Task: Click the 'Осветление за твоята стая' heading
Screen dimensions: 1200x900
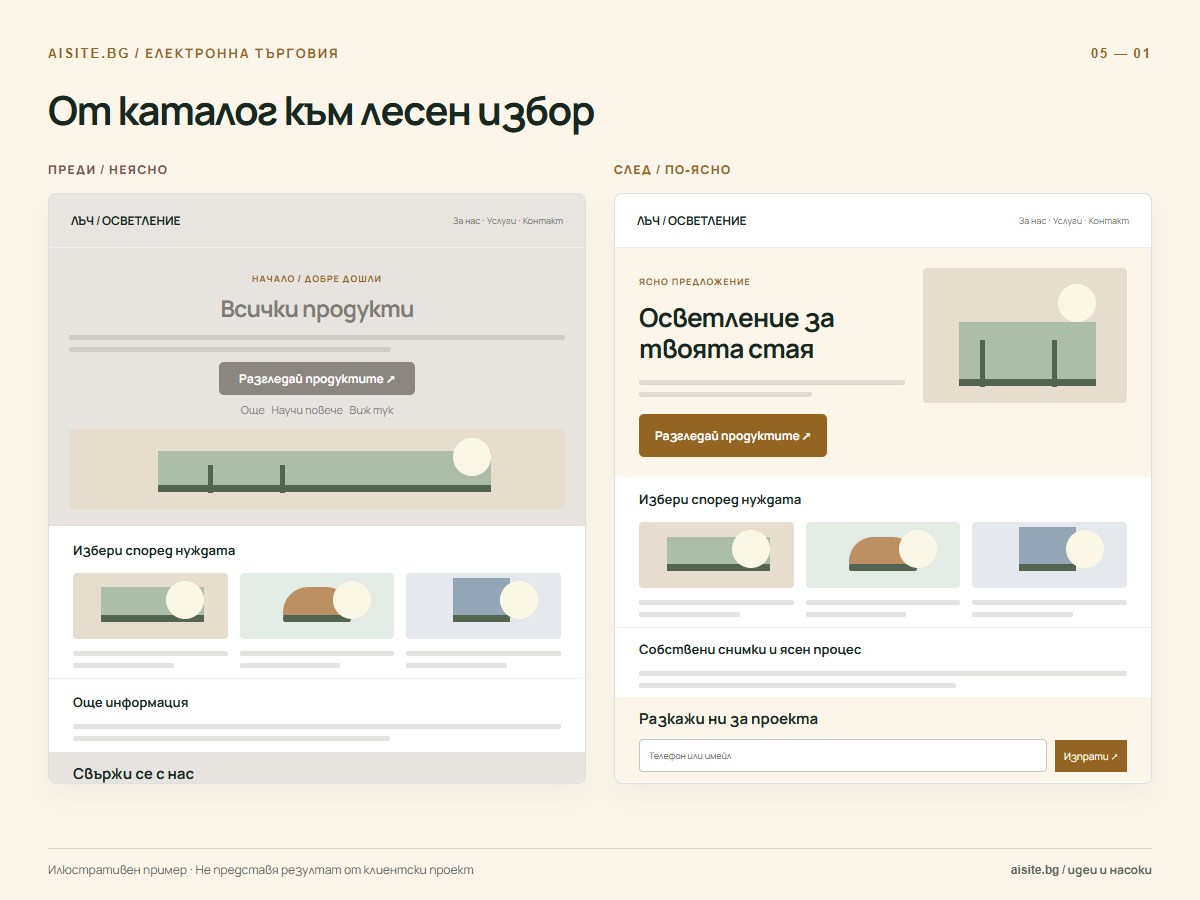Action: coord(737,334)
